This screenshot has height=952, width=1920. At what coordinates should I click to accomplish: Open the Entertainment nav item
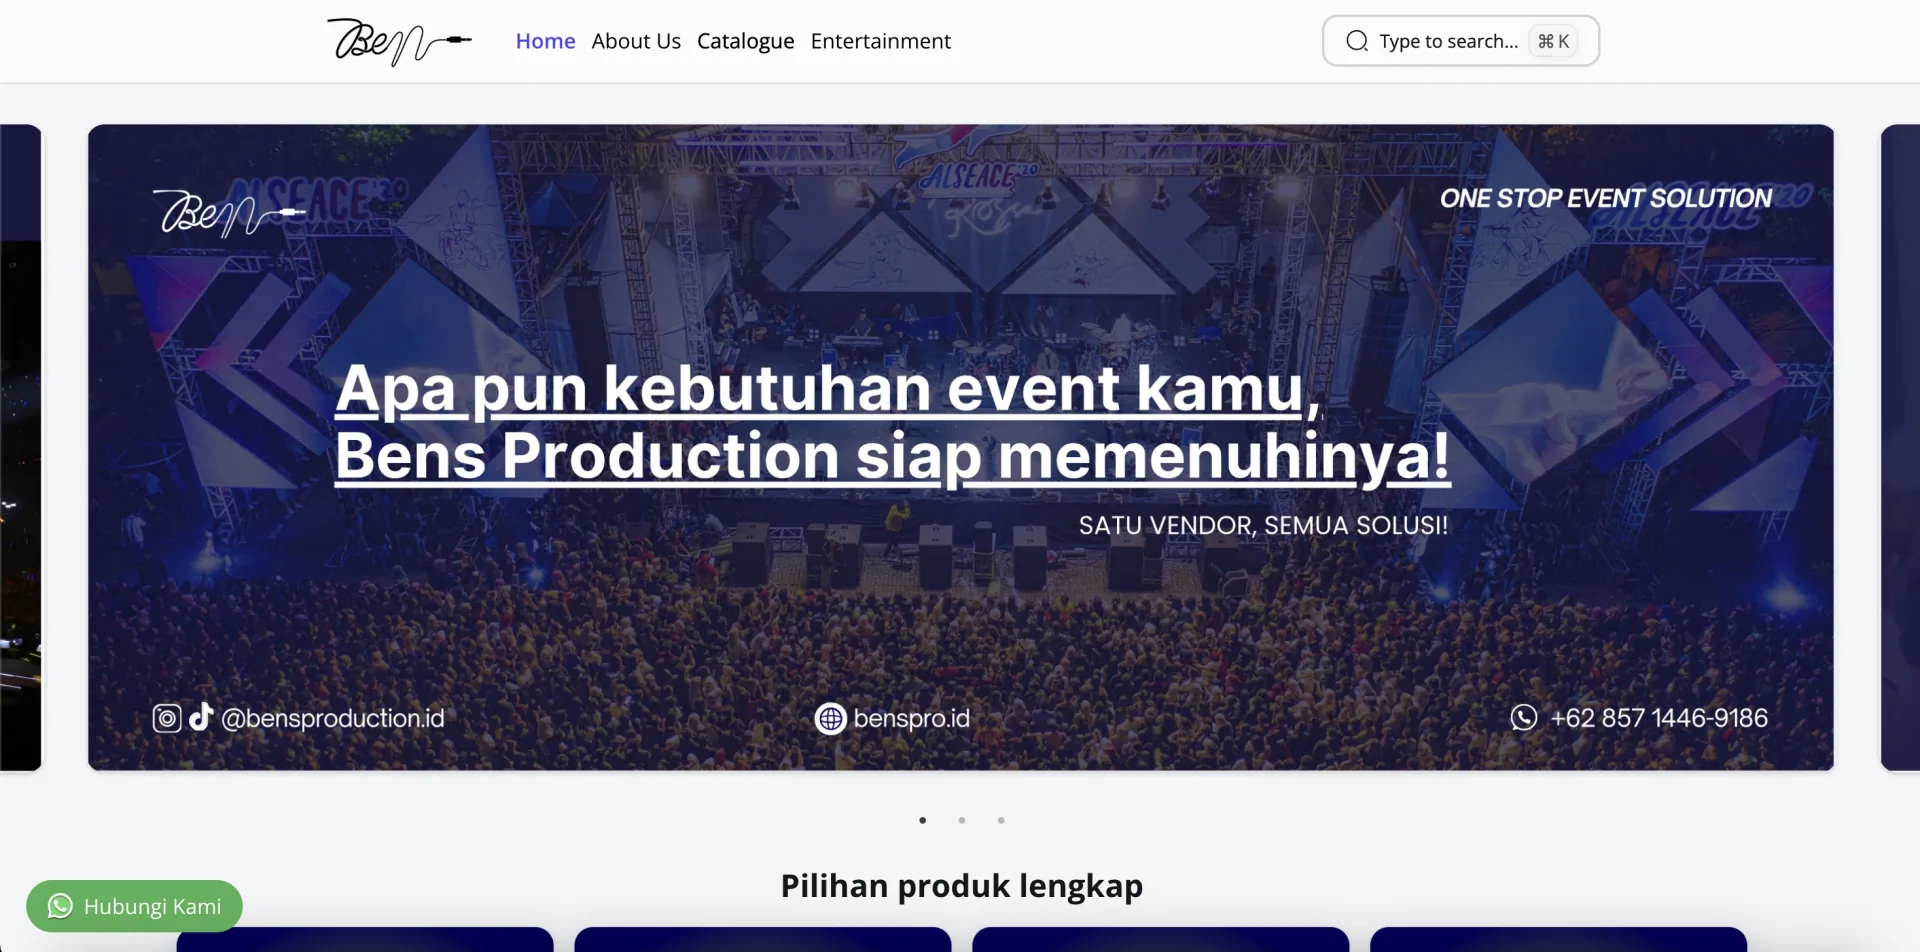pyautogui.click(x=880, y=41)
